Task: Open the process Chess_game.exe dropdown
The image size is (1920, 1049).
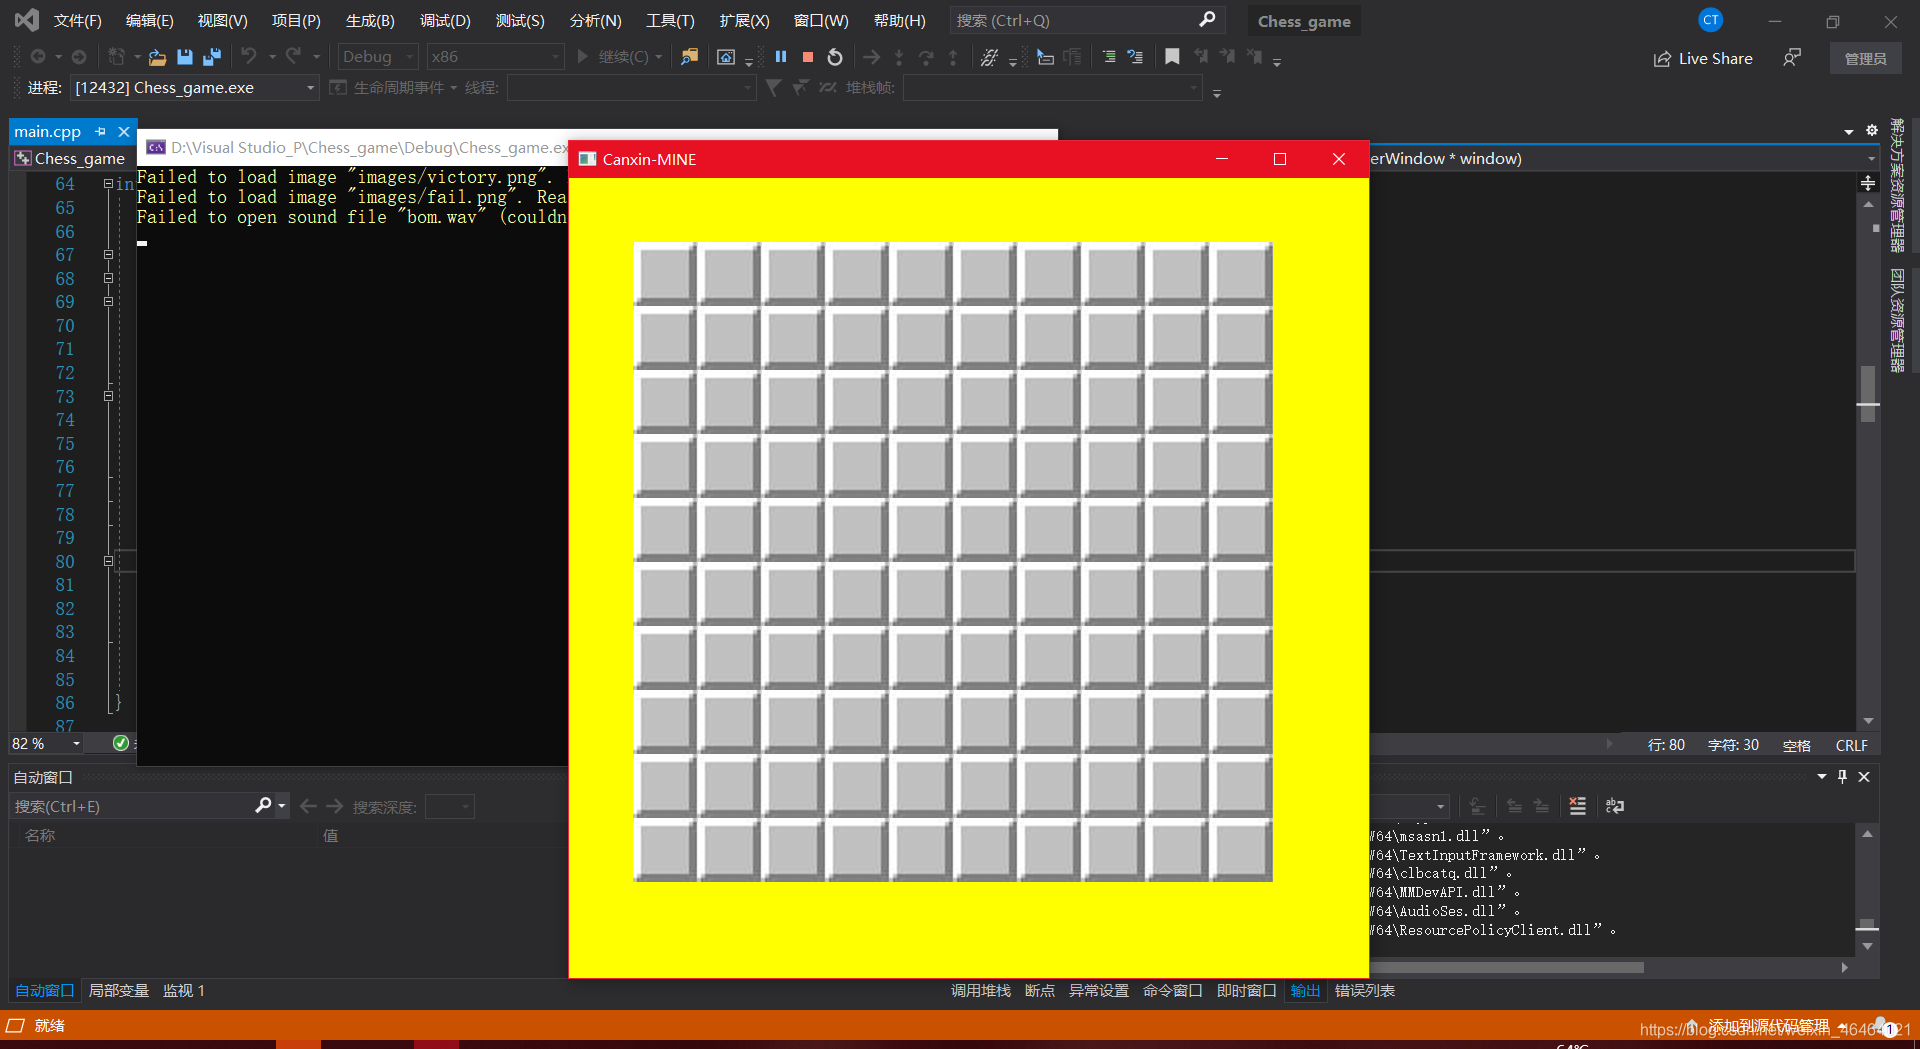Action: 195,88
